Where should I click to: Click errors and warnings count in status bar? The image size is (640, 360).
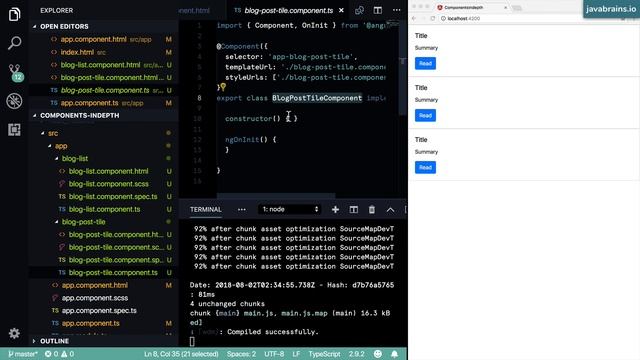coord(60,354)
